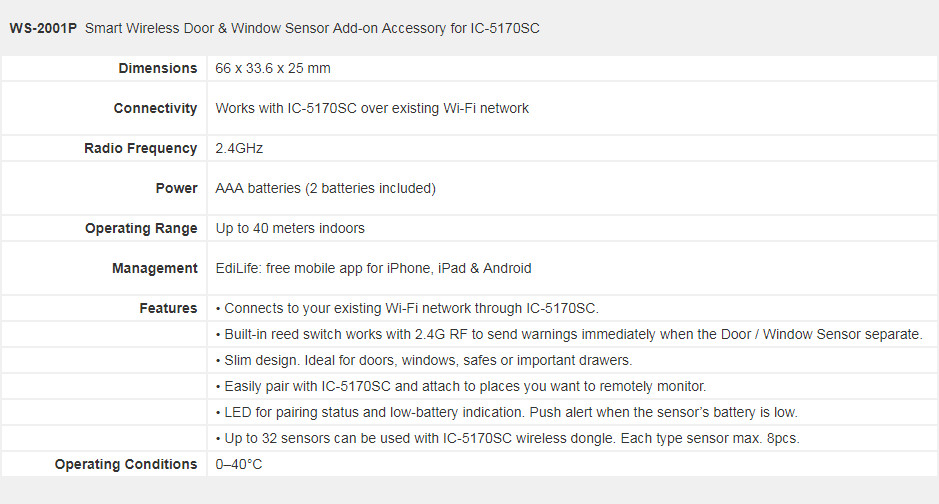The image size is (939, 504).
Task: Click the 66 x 33.6 x 25 mm value
Action: point(272,68)
